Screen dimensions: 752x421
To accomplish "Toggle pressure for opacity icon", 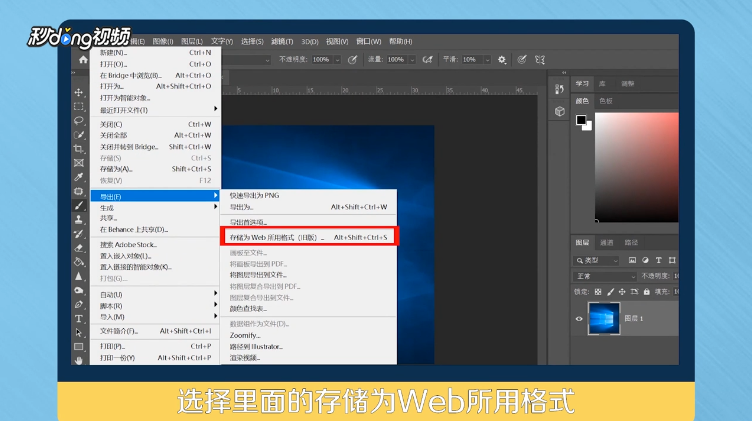I will pyautogui.click(x=352, y=59).
